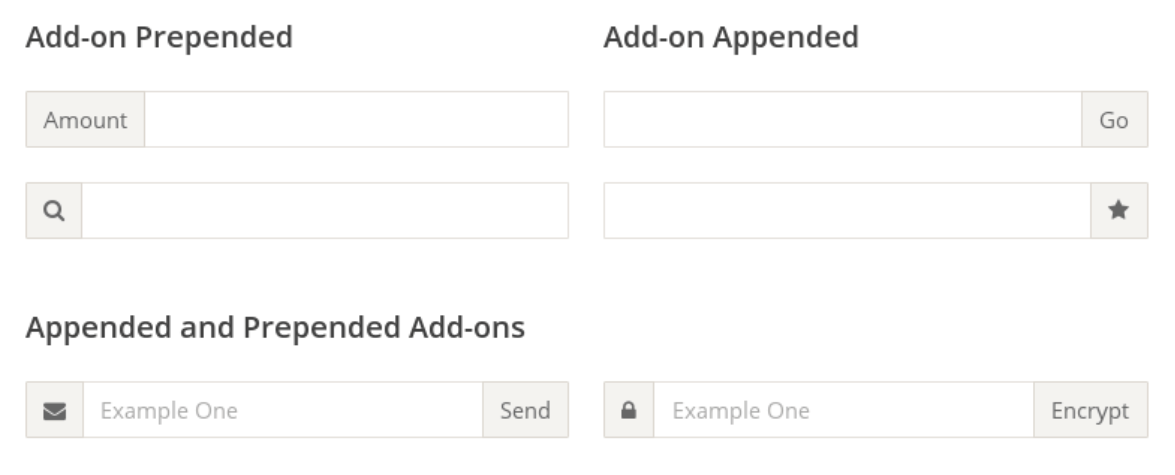Click the envelope mail icon
1175x475 pixels.
[x=54, y=410]
